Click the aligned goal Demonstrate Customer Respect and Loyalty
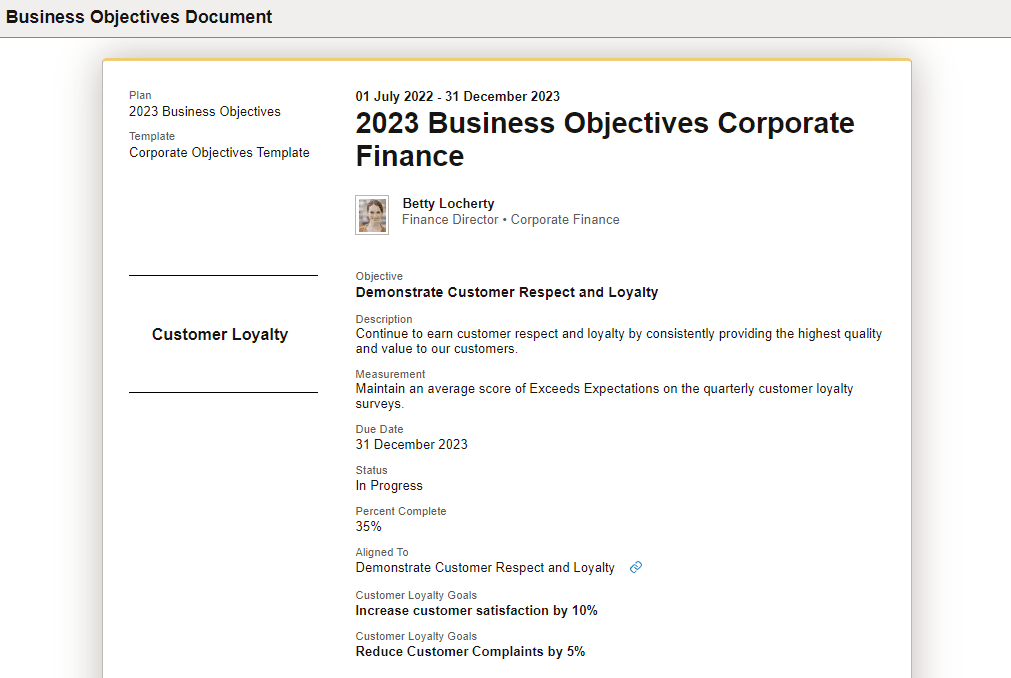The height and width of the screenshot is (678, 1011). click(485, 567)
